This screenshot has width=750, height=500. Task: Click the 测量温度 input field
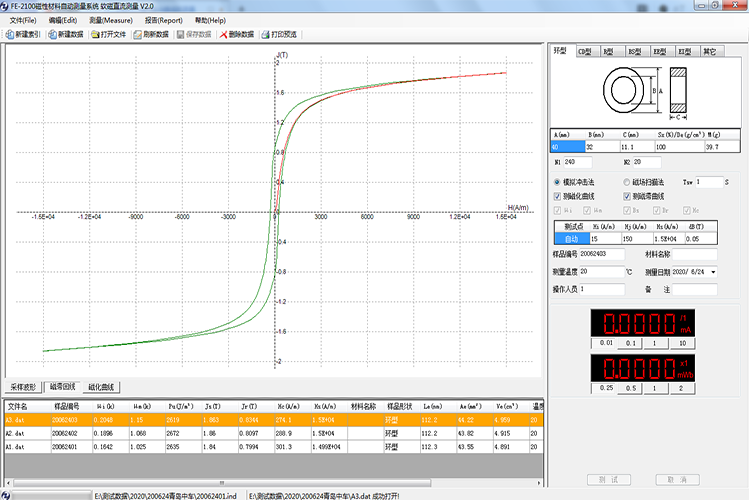[602, 272]
